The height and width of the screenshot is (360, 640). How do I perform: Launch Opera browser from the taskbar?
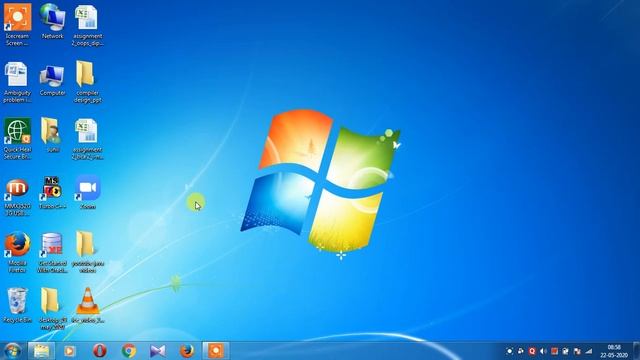[100, 351]
